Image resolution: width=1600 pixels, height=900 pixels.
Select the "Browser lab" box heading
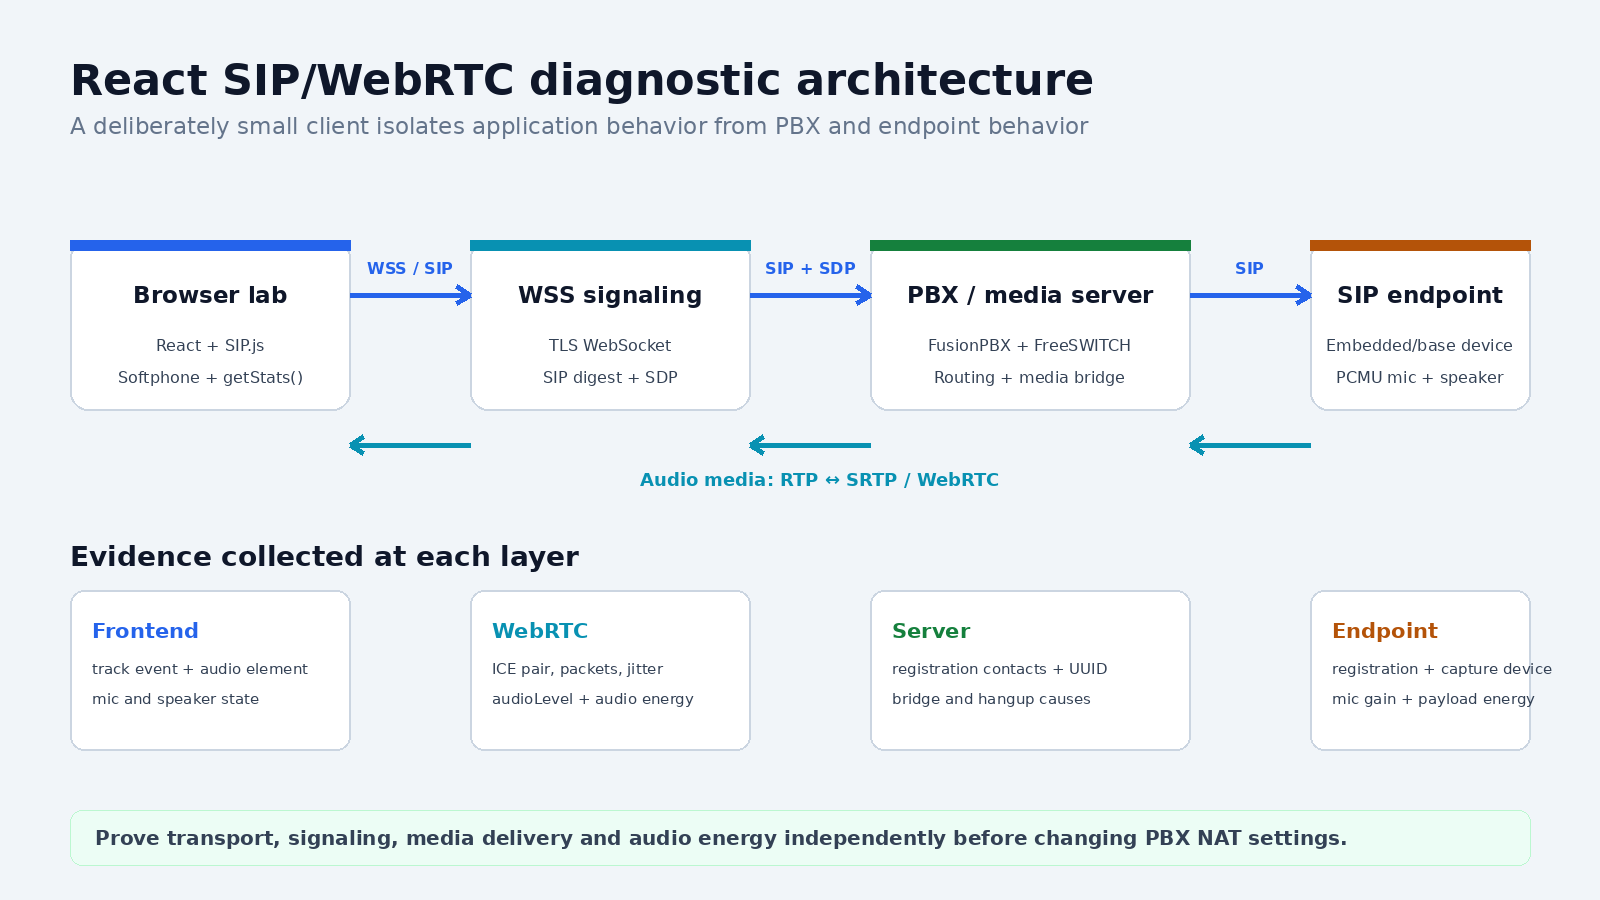tap(210, 295)
